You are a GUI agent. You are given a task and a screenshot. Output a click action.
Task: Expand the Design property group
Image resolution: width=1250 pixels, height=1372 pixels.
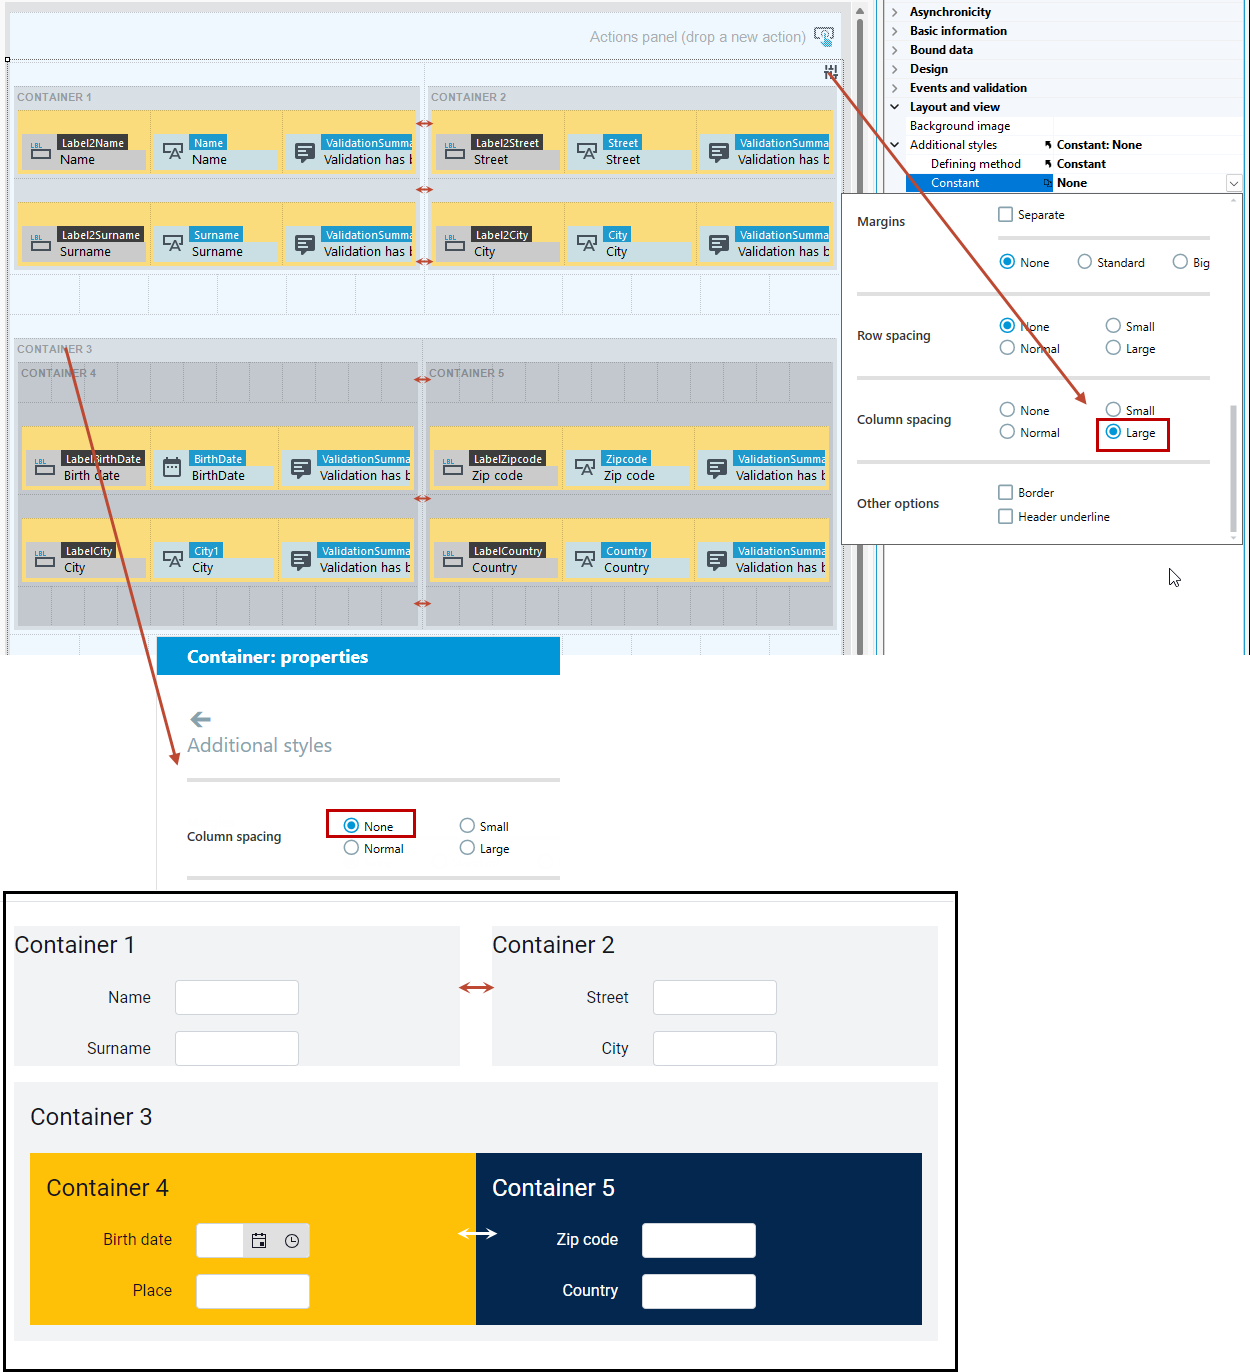pos(895,69)
